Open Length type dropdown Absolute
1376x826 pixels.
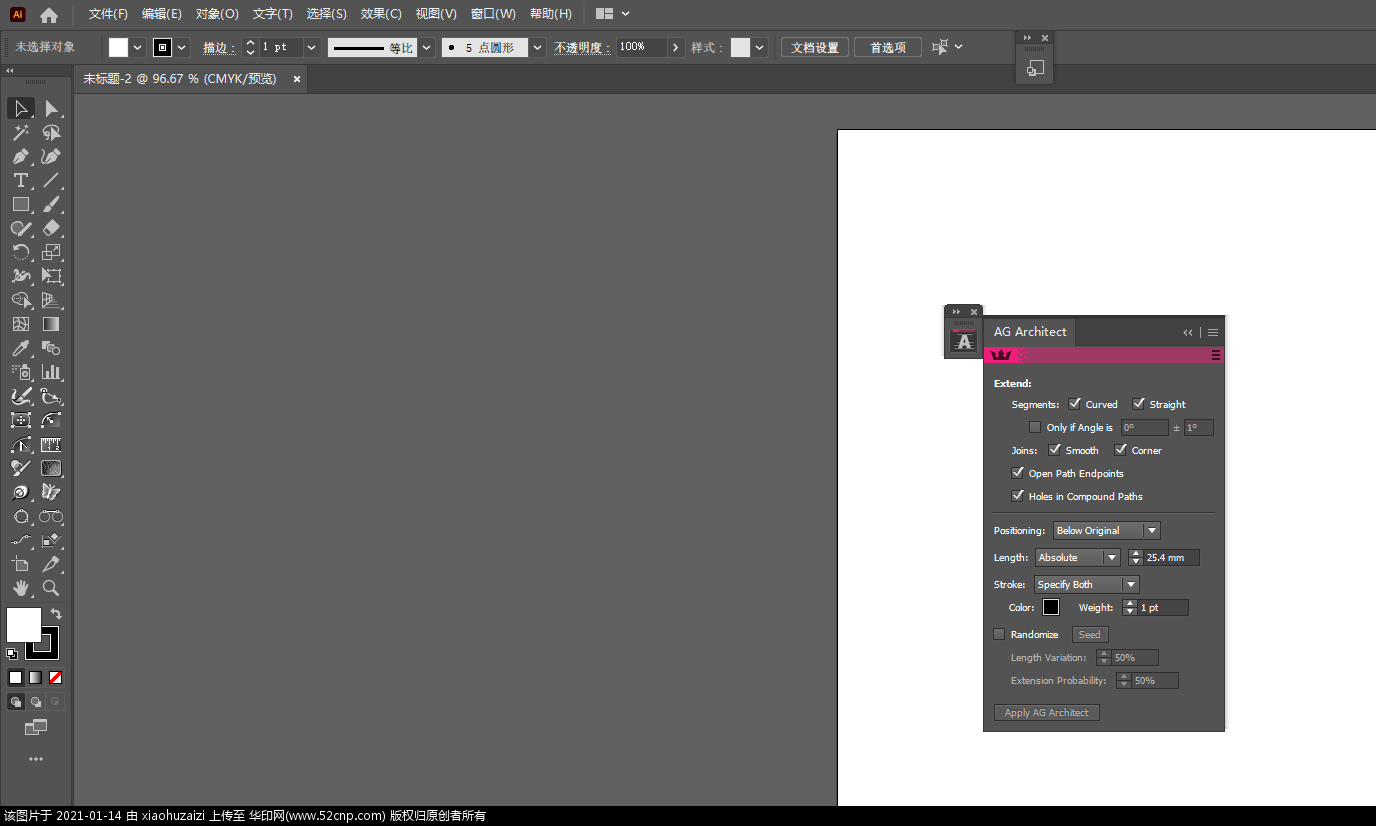point(1077,558)
